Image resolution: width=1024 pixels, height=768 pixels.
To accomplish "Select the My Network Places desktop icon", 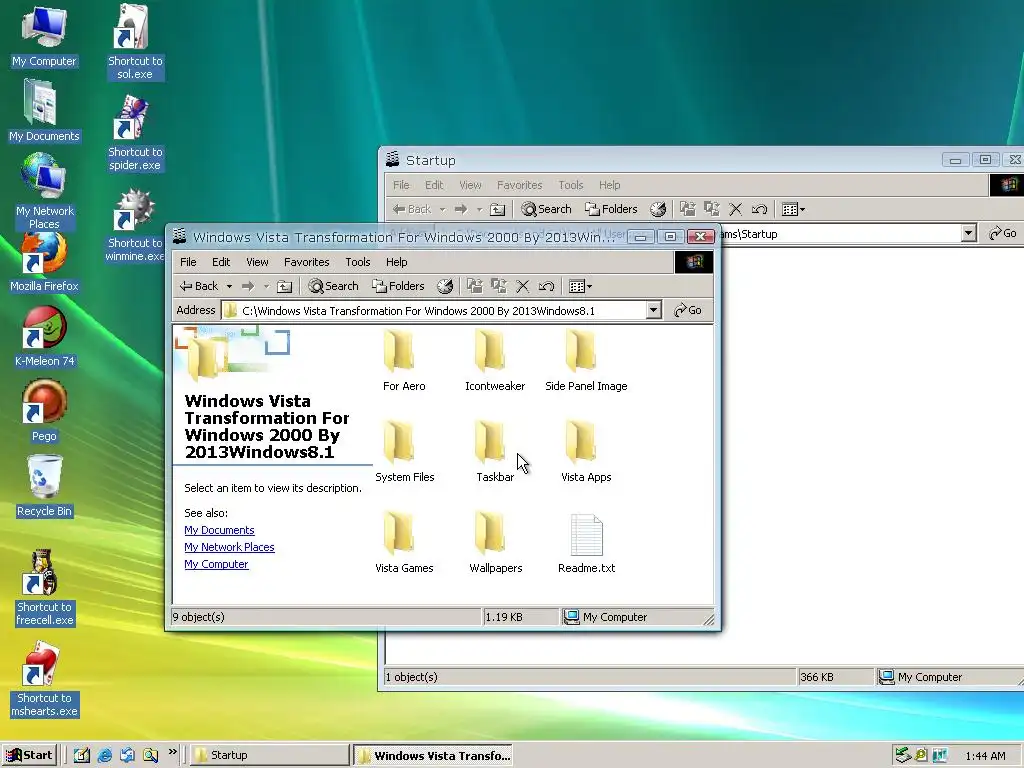I will [44, 191].
